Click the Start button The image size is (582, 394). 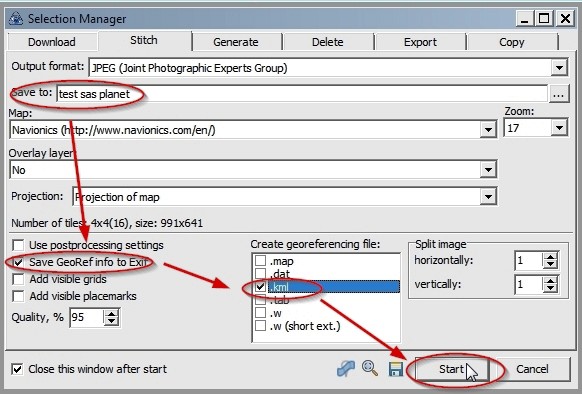tap(451, 369)
